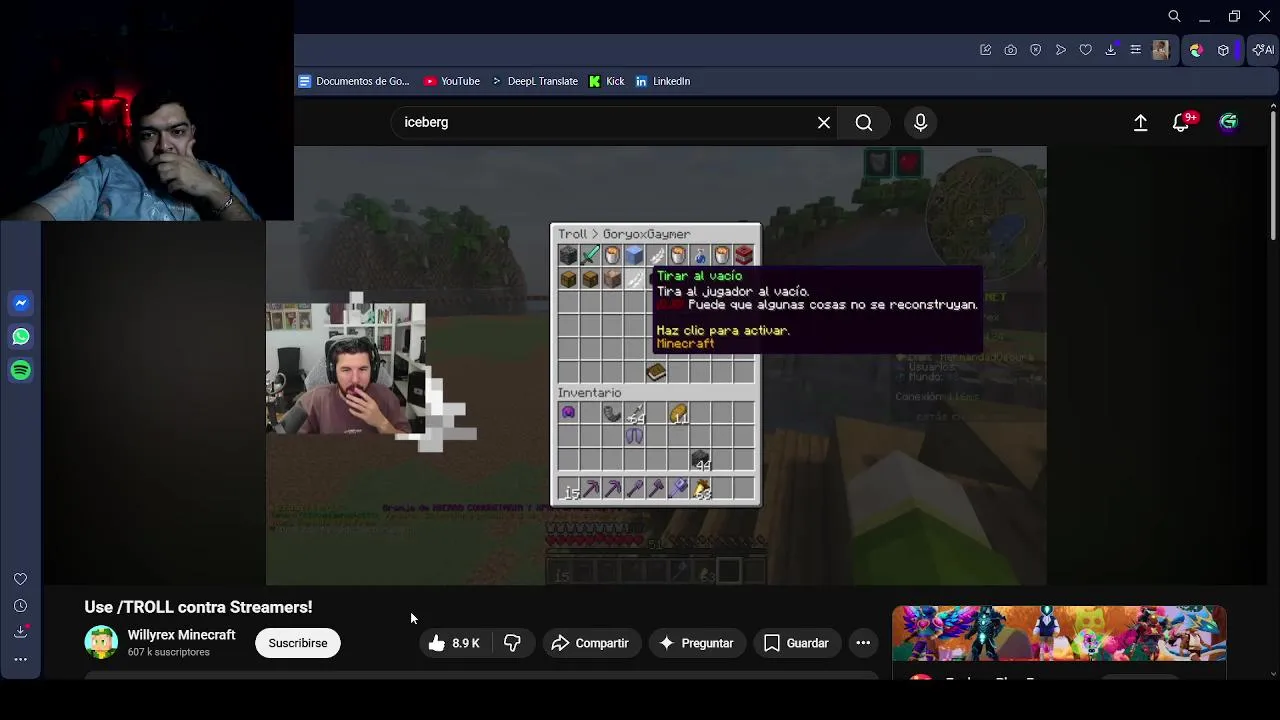The image size is (1280, 720).
Task: Open the DeepL Translate bookmark
Action: click(534, 81)
